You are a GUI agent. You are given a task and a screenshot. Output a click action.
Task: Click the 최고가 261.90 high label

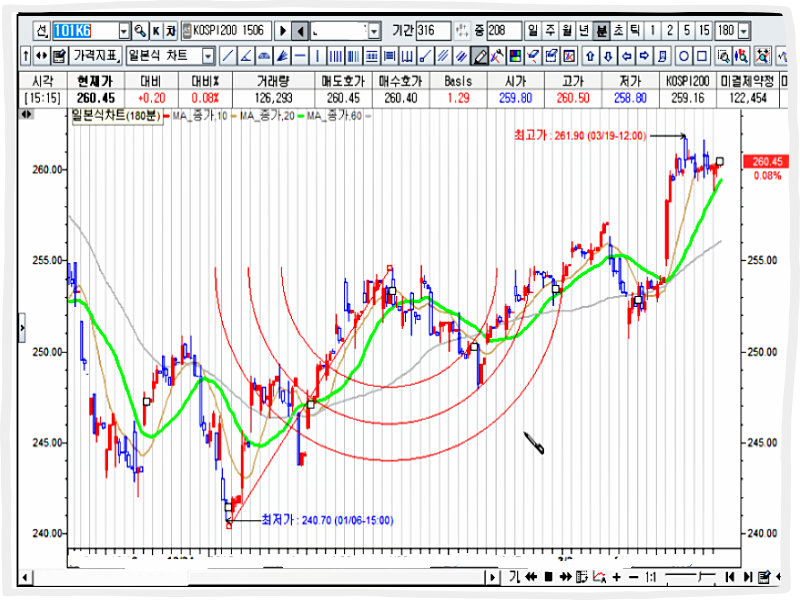pyautogui.click(x=581, y=136)
